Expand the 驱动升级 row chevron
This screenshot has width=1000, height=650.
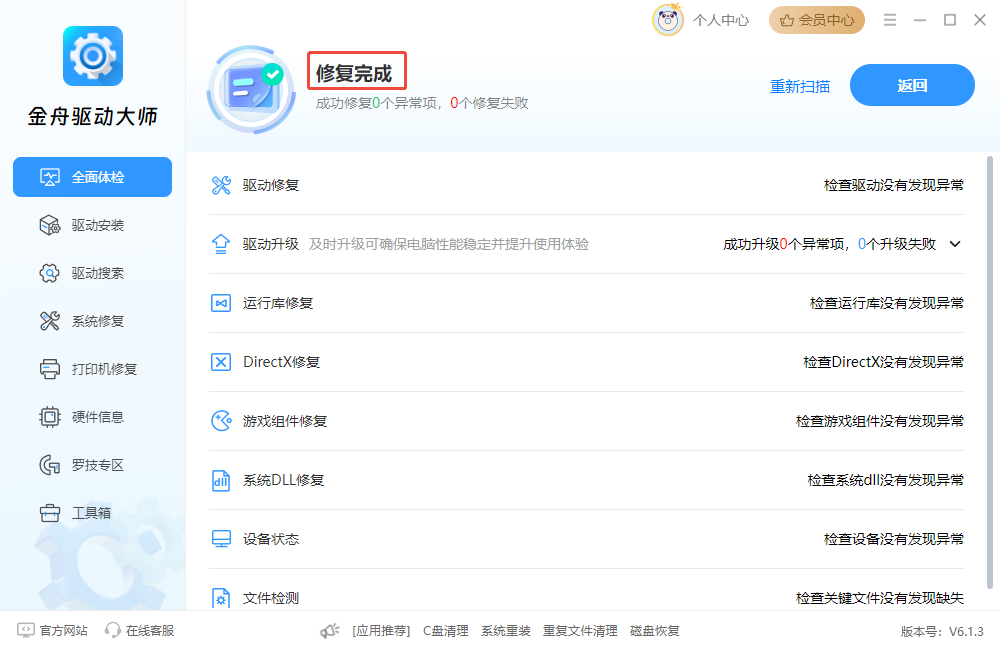coord(955,244)
